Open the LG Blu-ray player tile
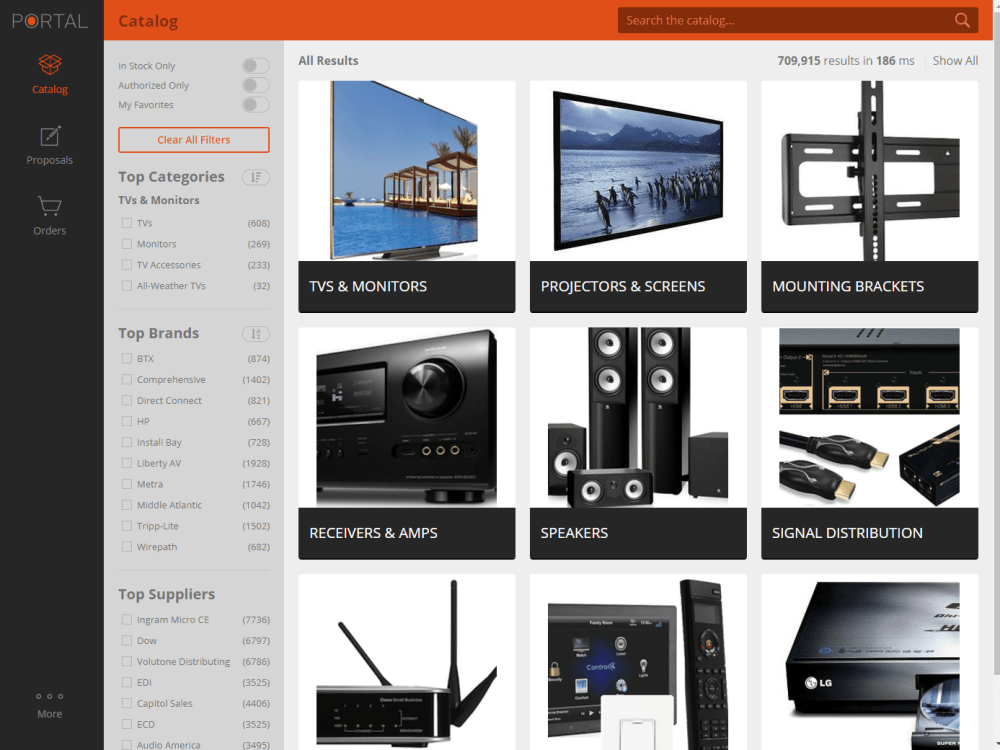Image resolution: width=1000 pixels, height=750 pixels. [x=870, y=662]
